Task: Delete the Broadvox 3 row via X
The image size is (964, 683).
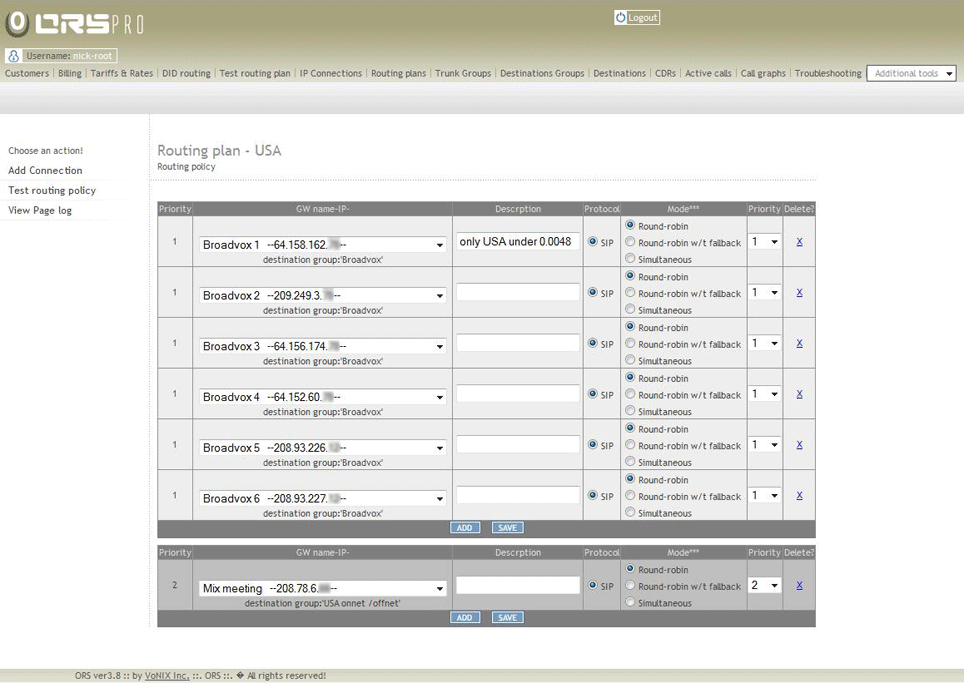Action: click(x=799, y=343)
